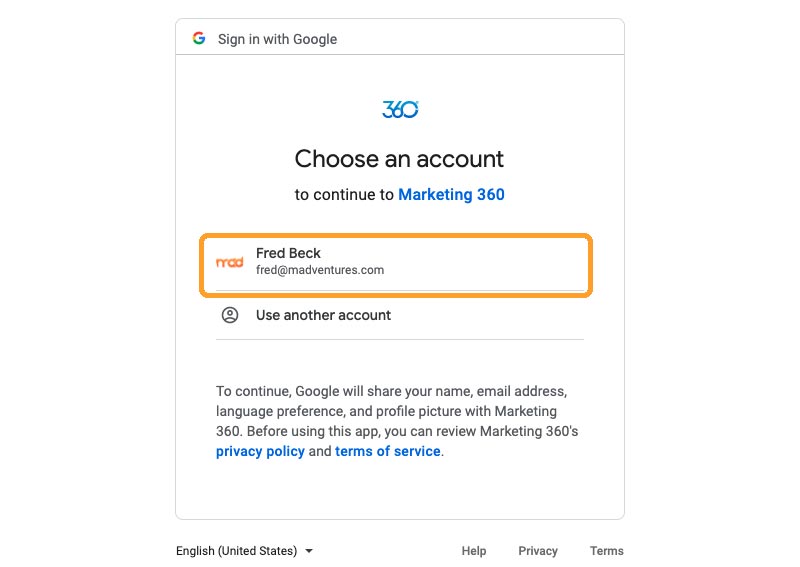This screenshot has width=800, height=567.
Task: Click the Sign in with Google header text
Action: tap(278, 39)
